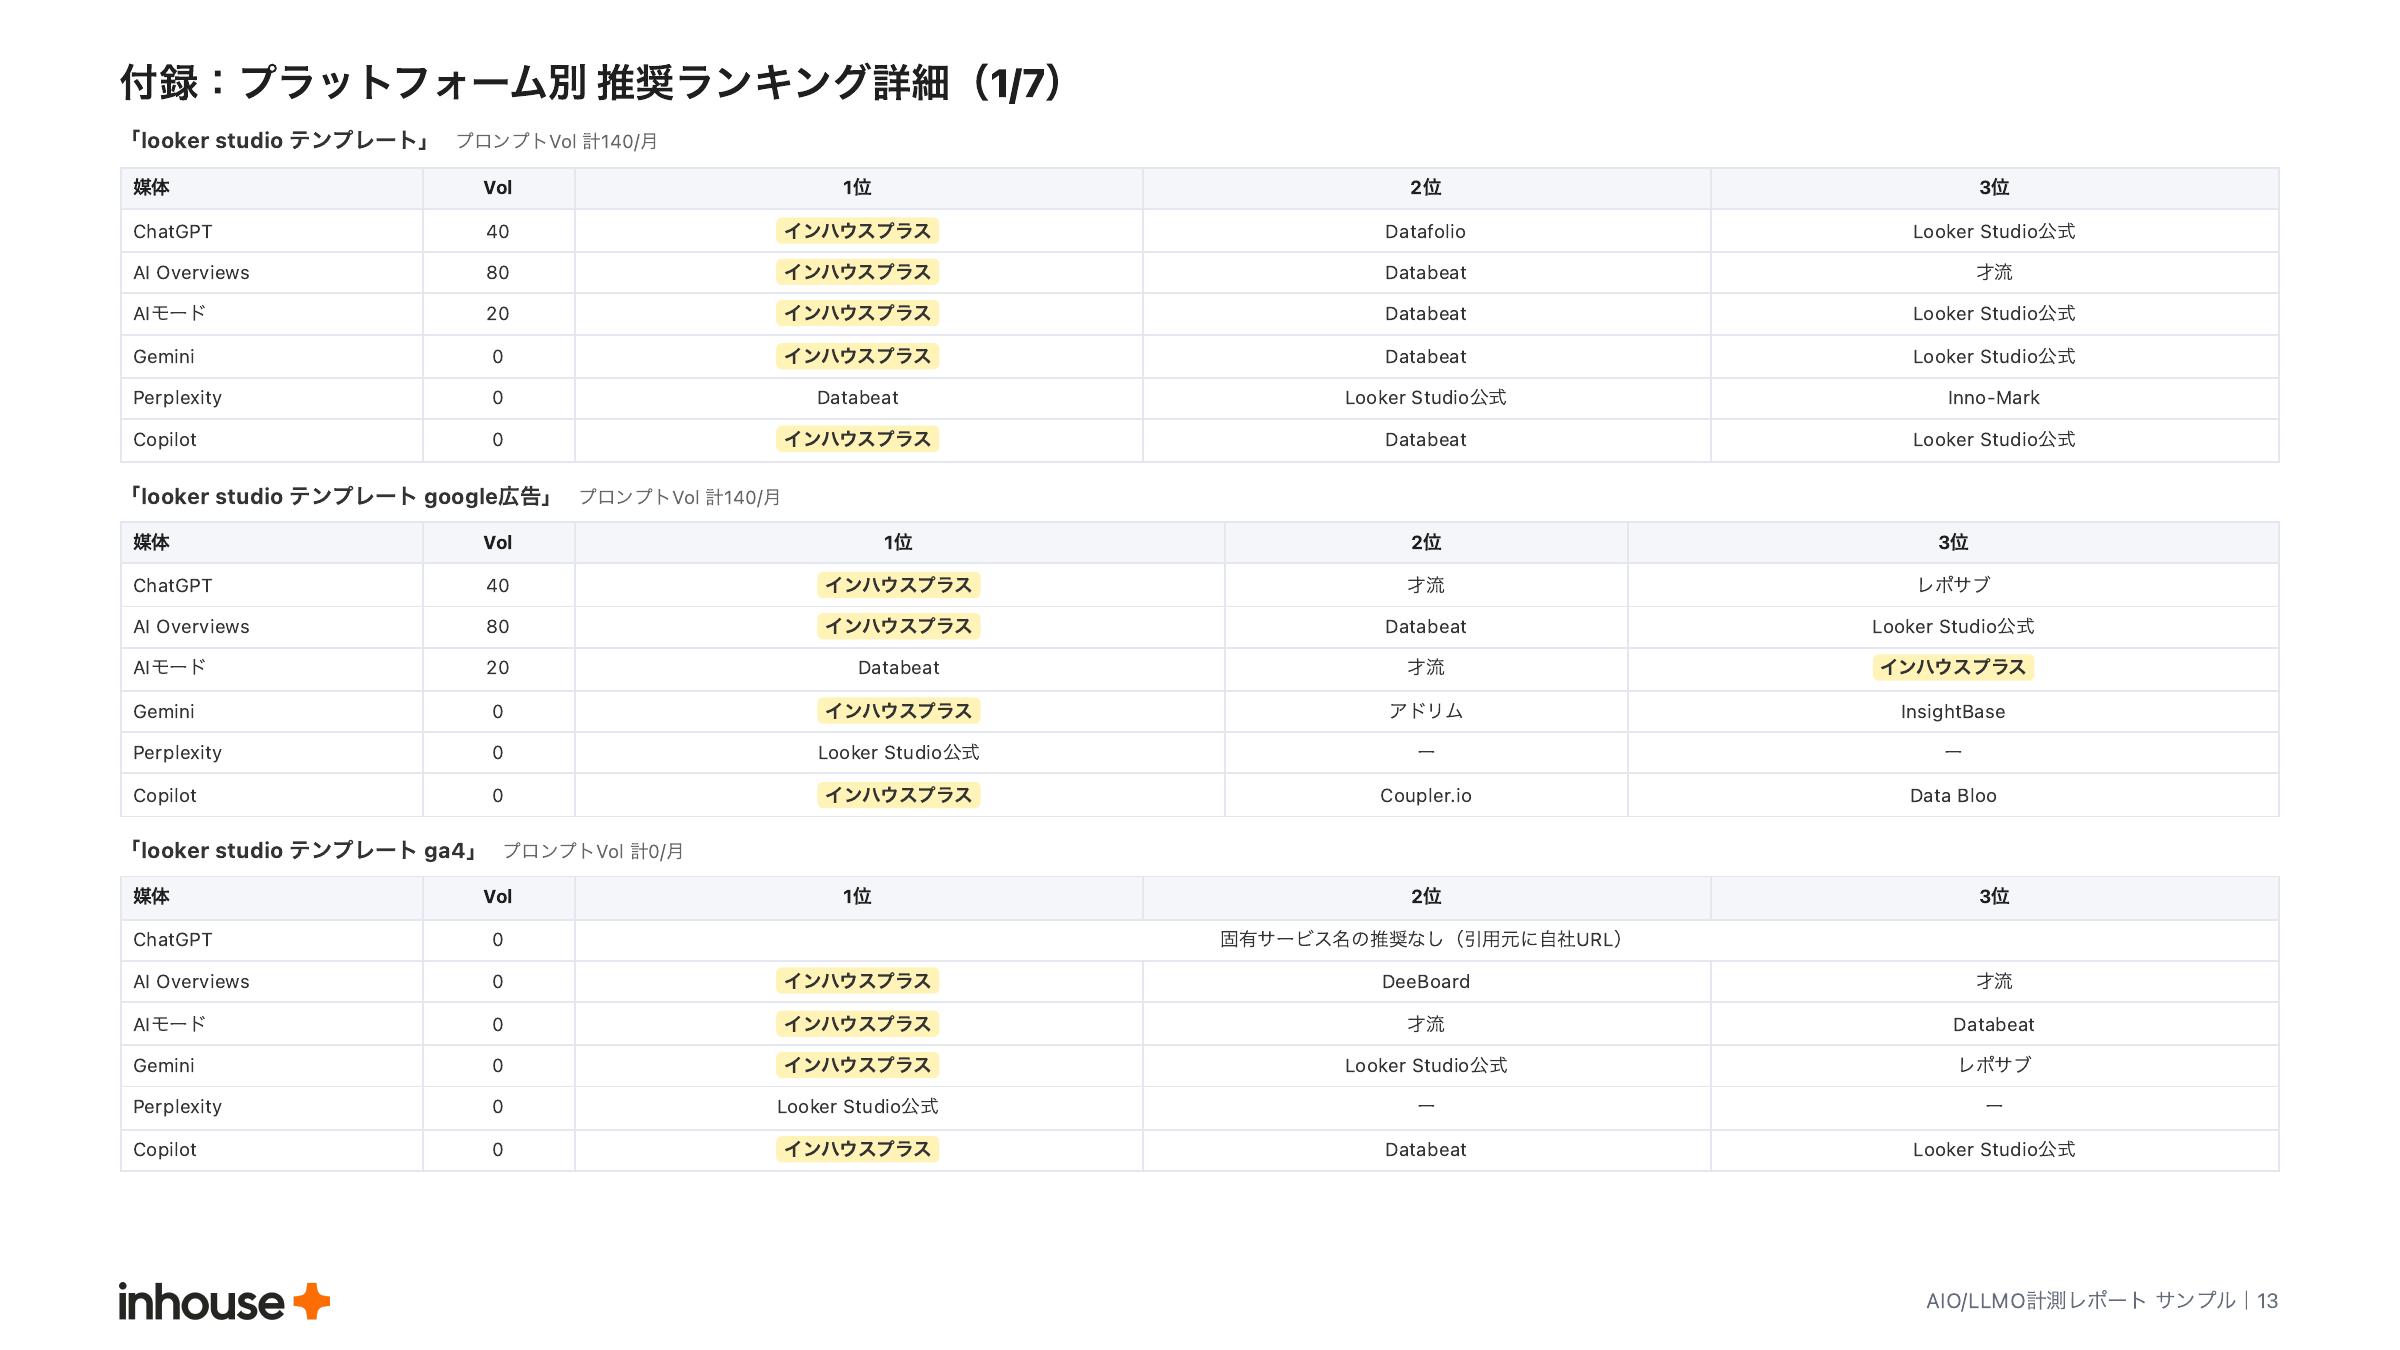The width and height of the screenshot is (2400, 1350).
Task: Click 'AI Overviews' in the google広告 table
Action: pyautogui.click(x=191, y=627)
